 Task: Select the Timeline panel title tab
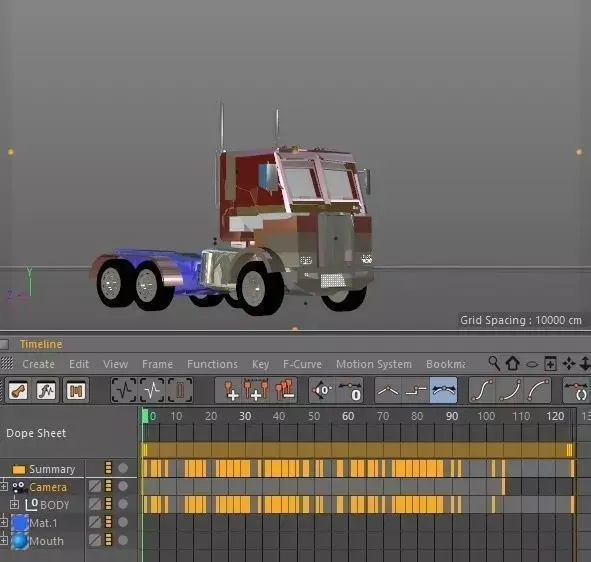(x=41, y=344)
